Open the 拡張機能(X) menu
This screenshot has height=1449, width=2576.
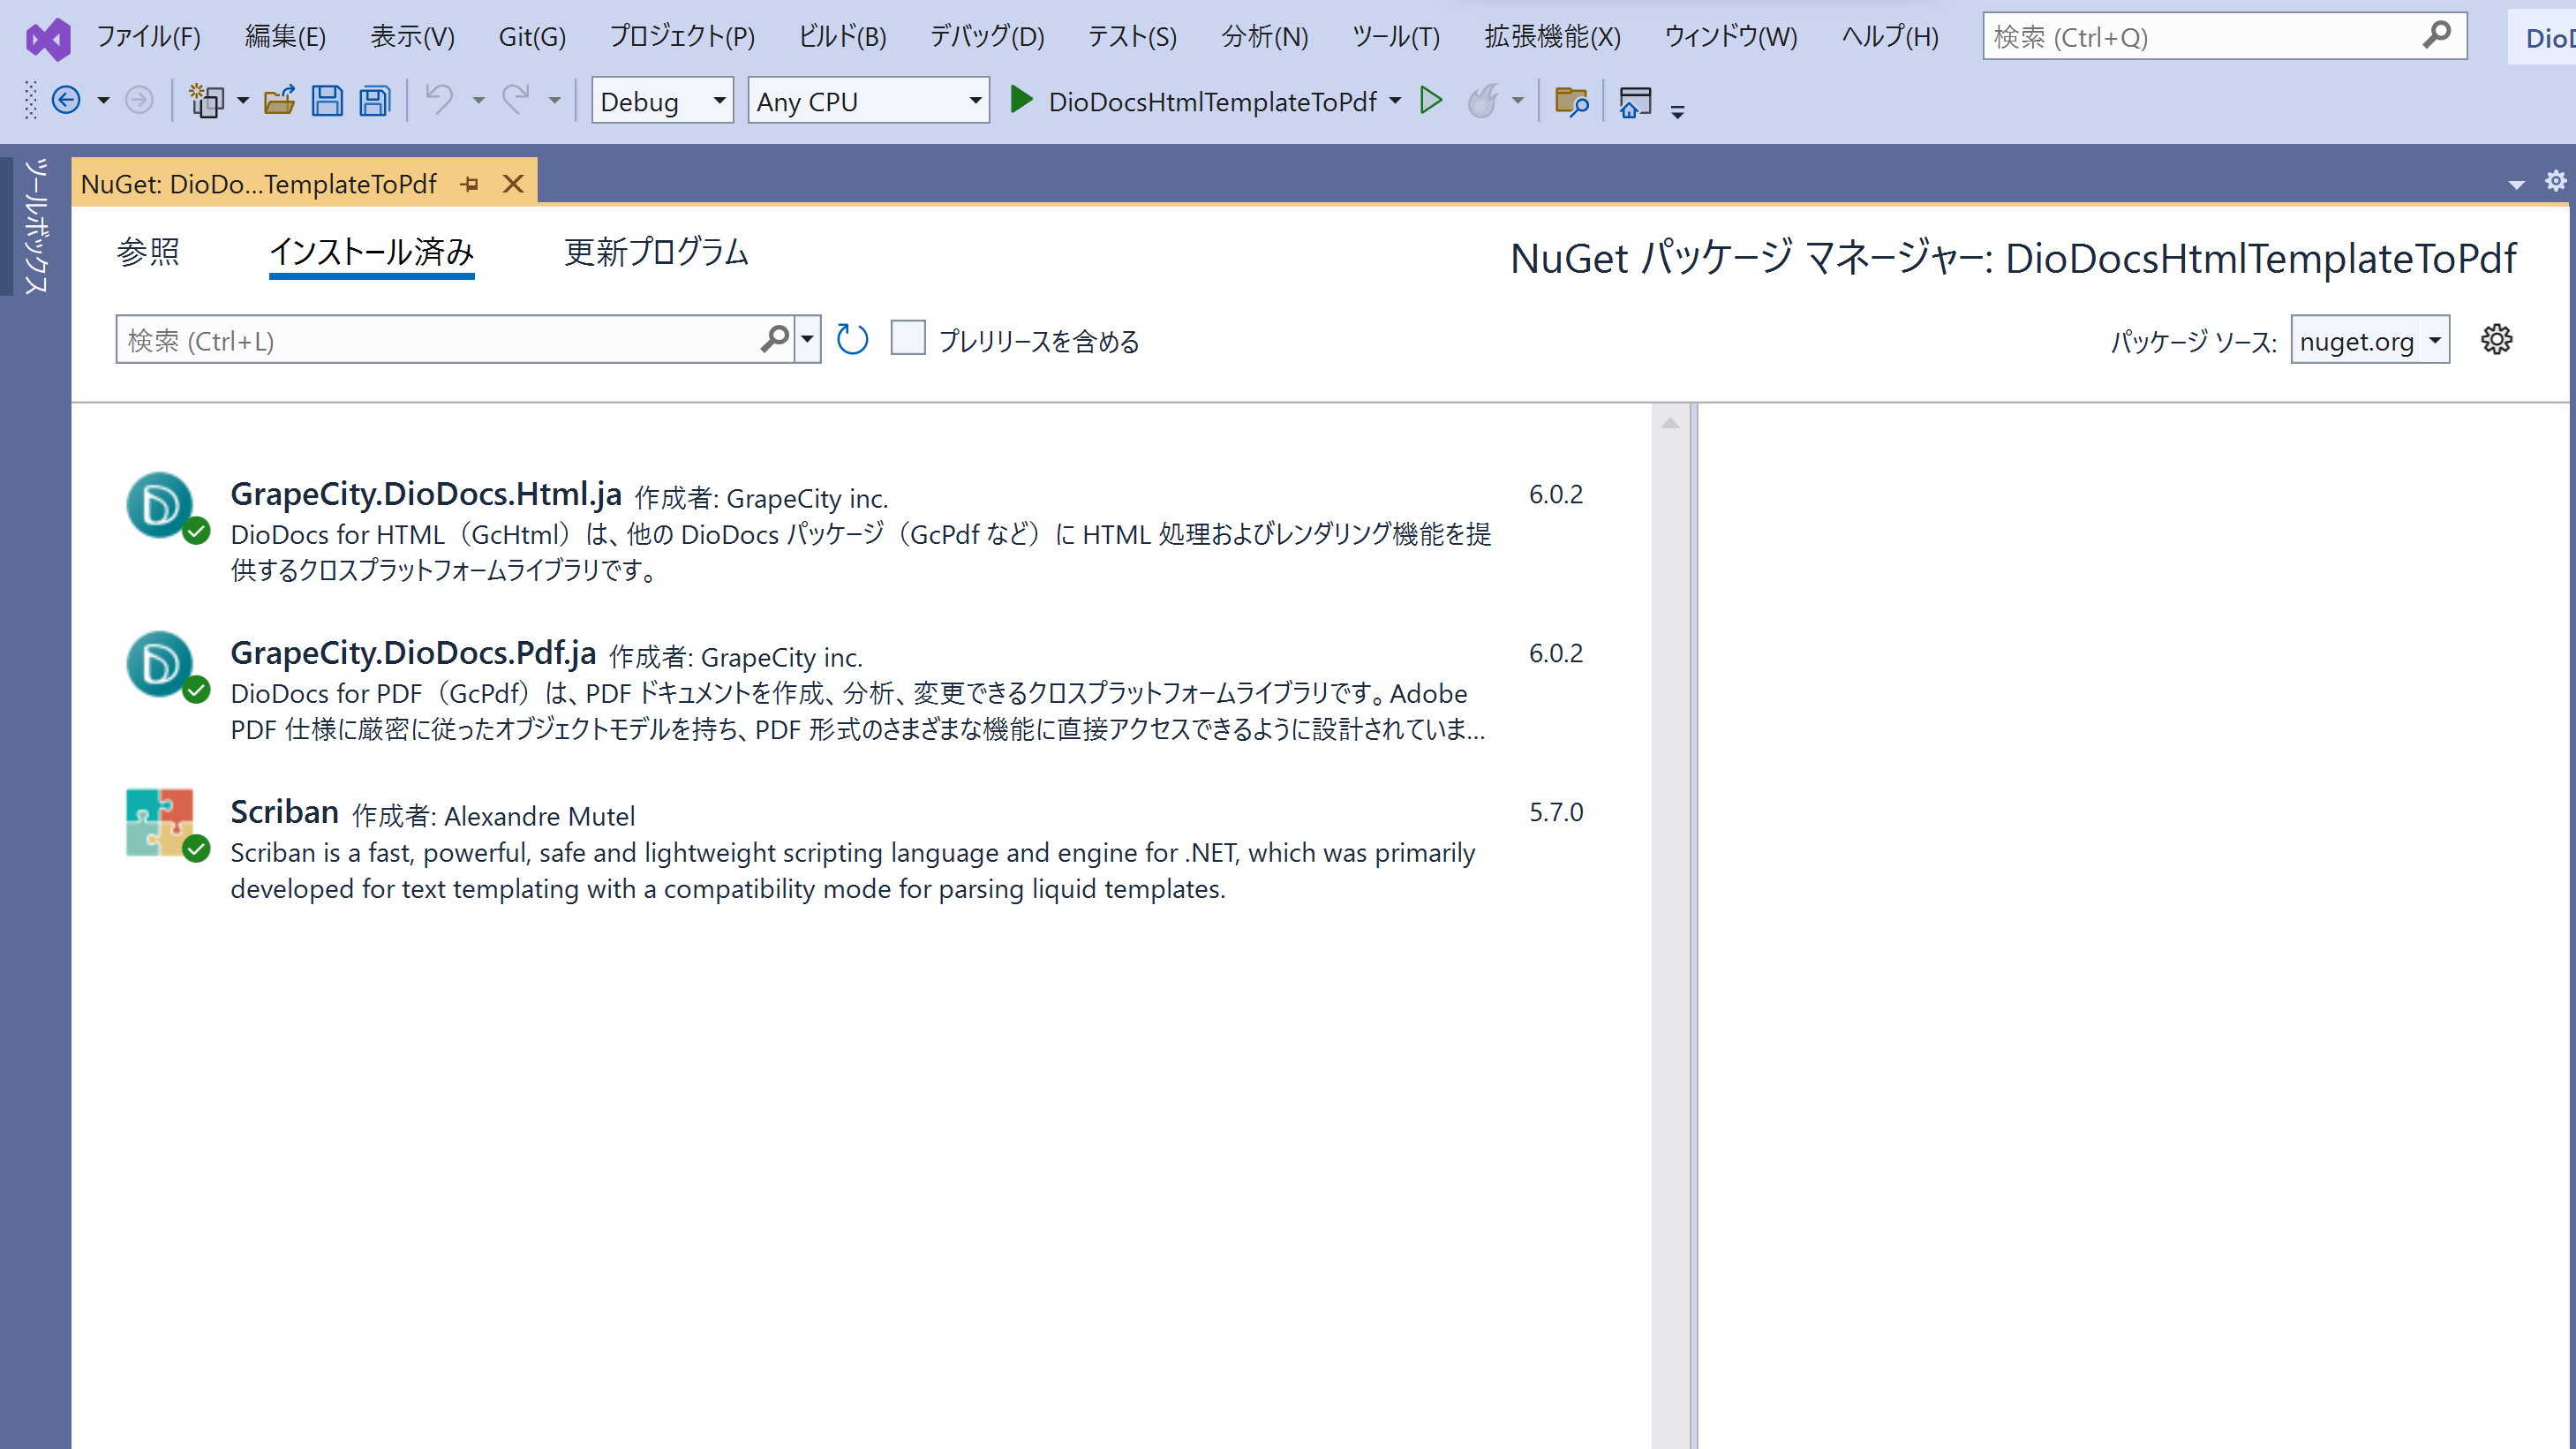coord(1552,37)
